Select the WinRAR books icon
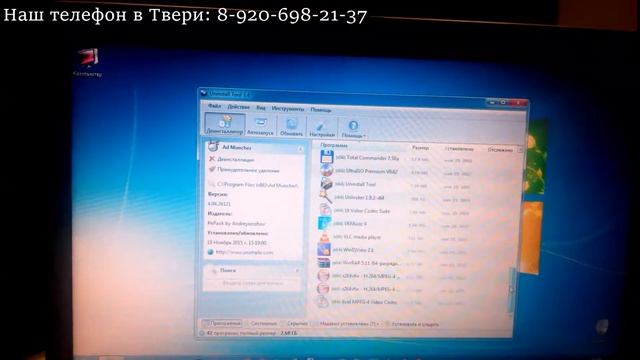Screen dimensions: 640x360 point(323,262)
